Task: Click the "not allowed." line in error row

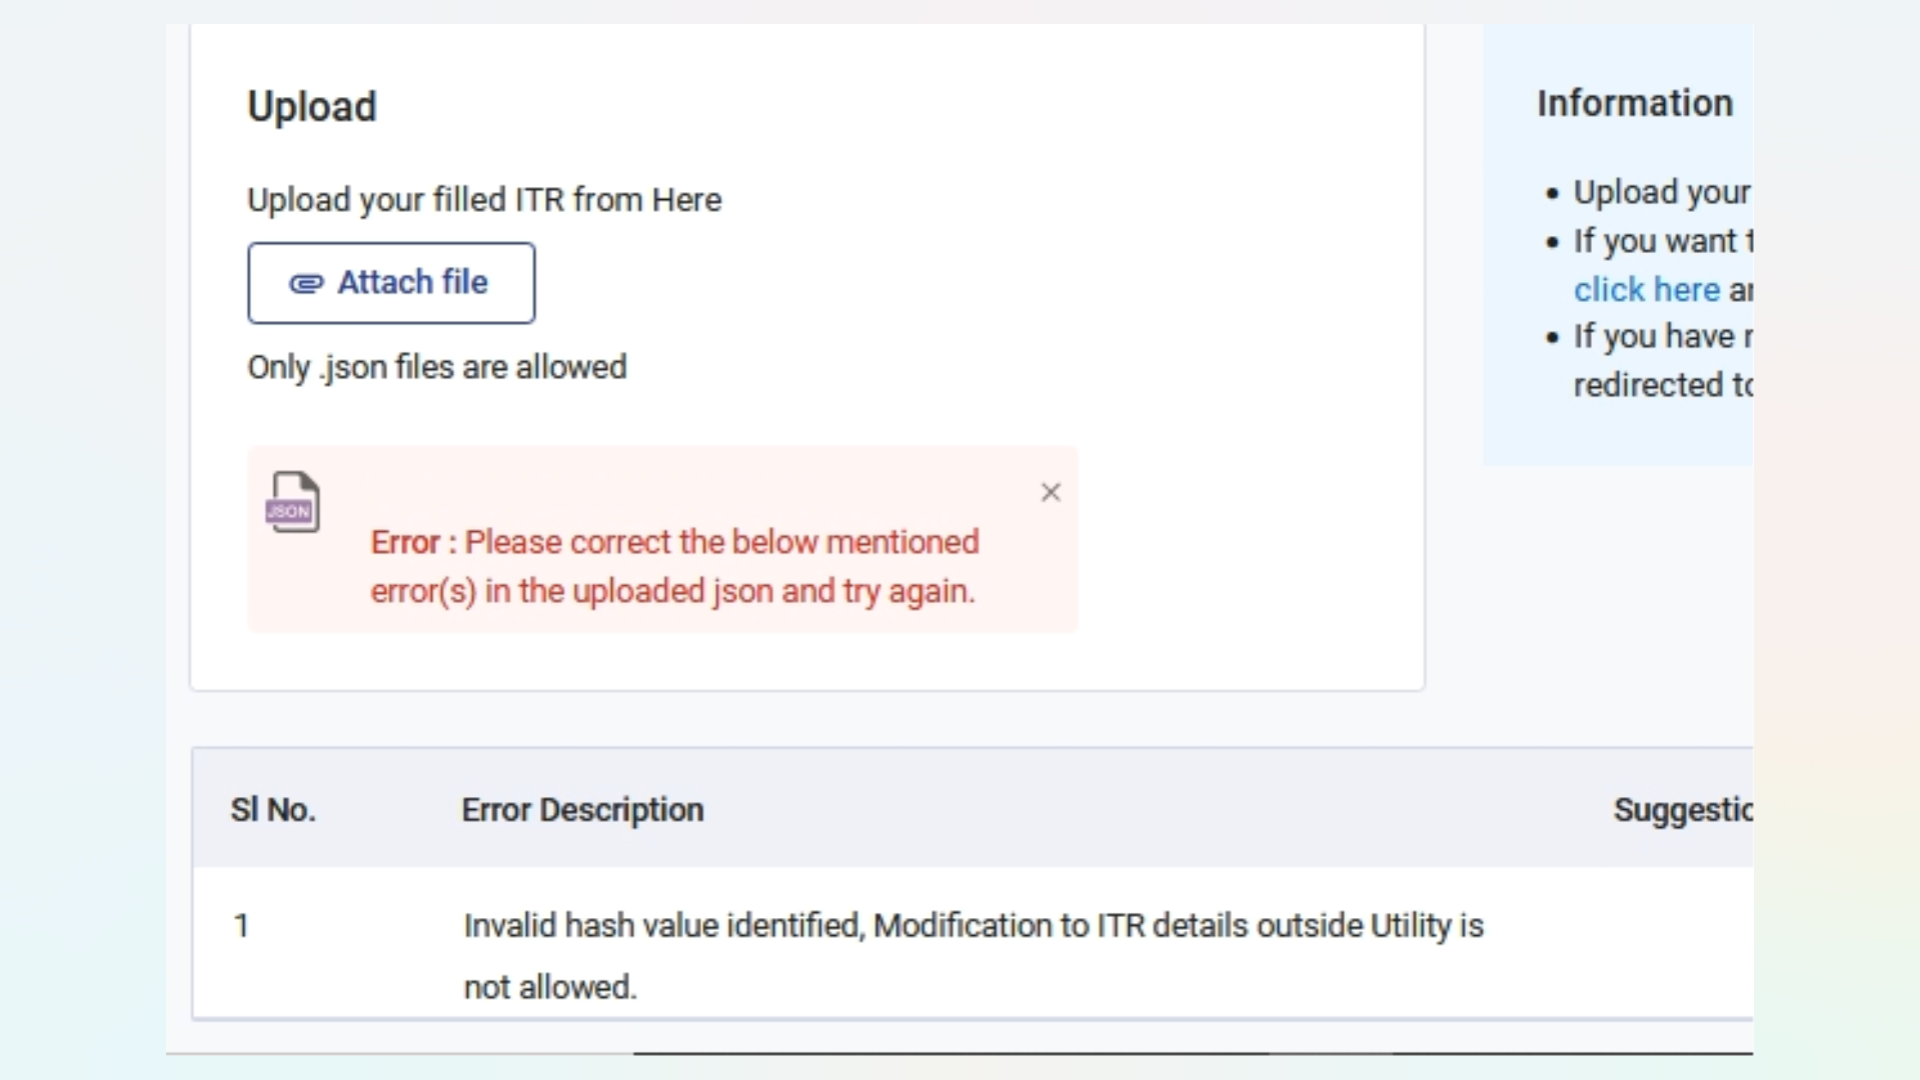Action: coord(550,987)
